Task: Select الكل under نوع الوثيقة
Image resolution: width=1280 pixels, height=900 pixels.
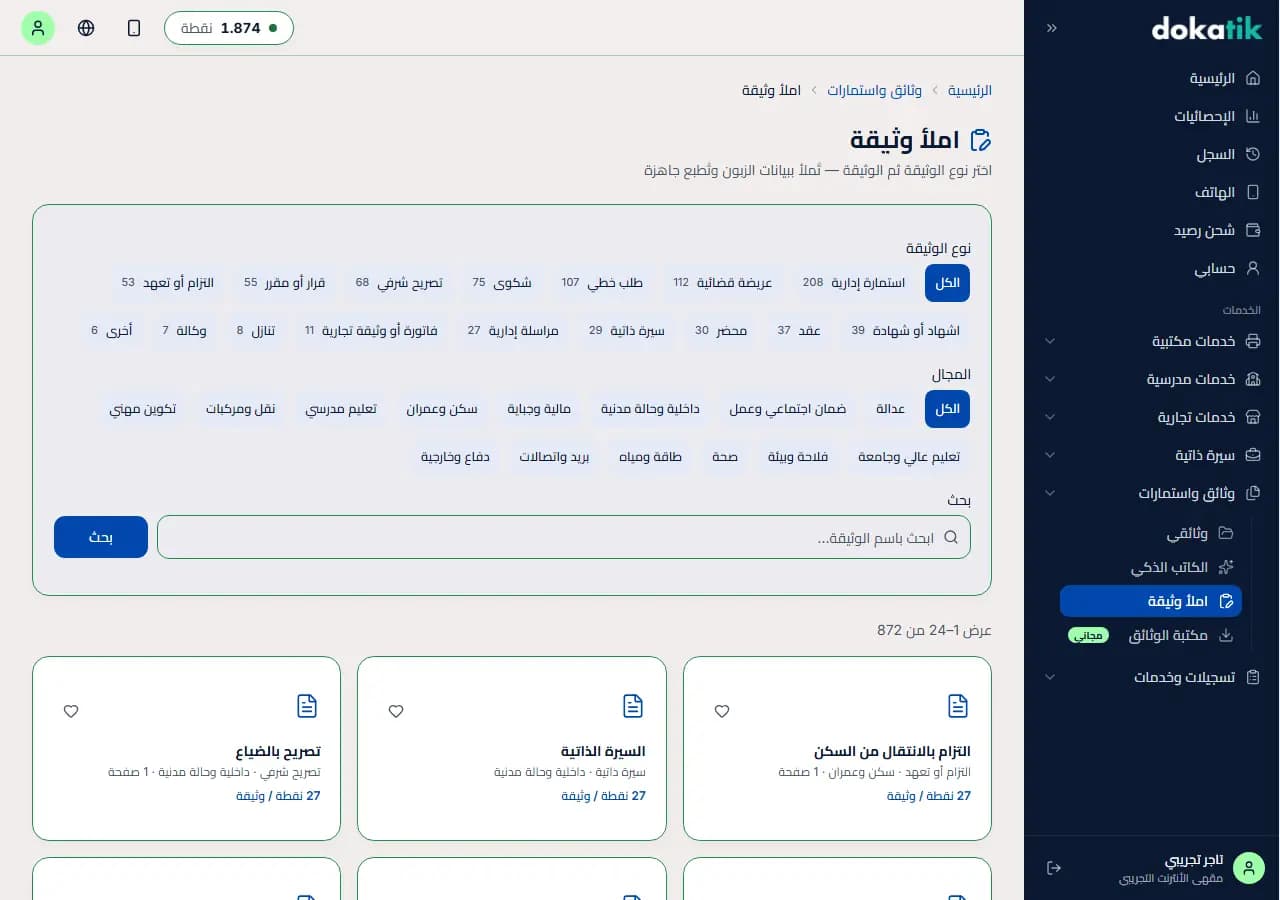Action: coord(947,283)
